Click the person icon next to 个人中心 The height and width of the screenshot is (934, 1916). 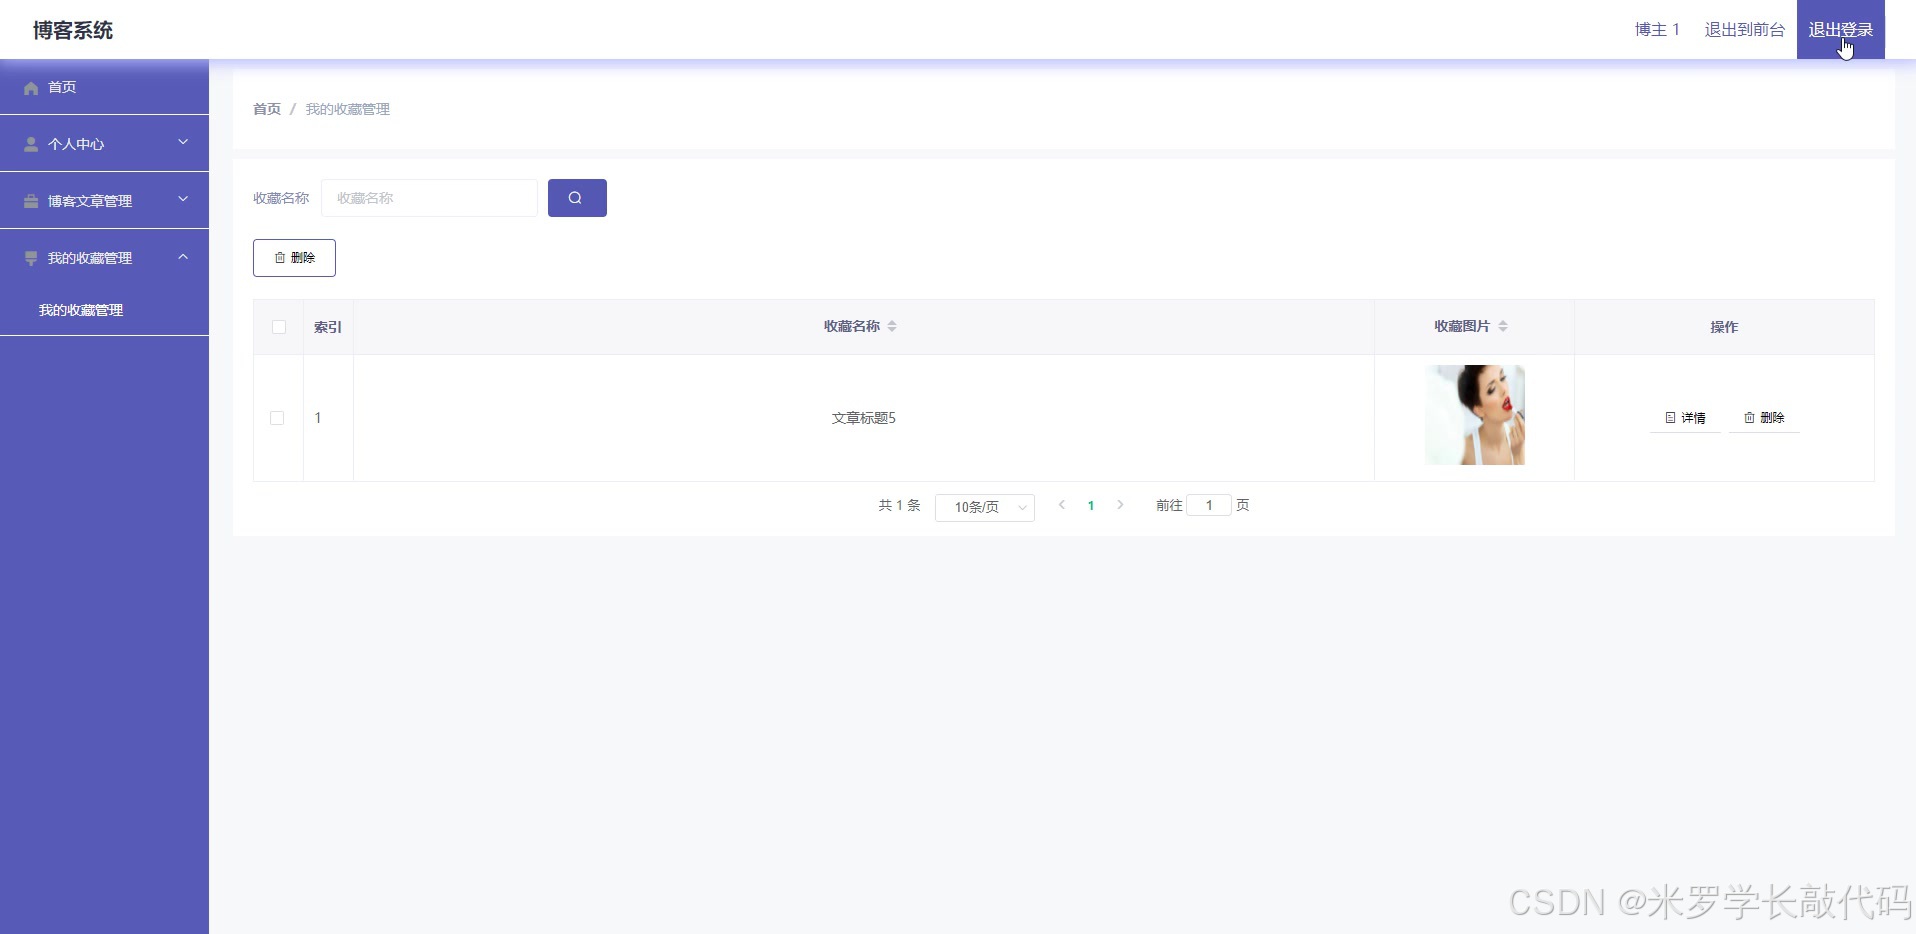[x=31, y=144]
